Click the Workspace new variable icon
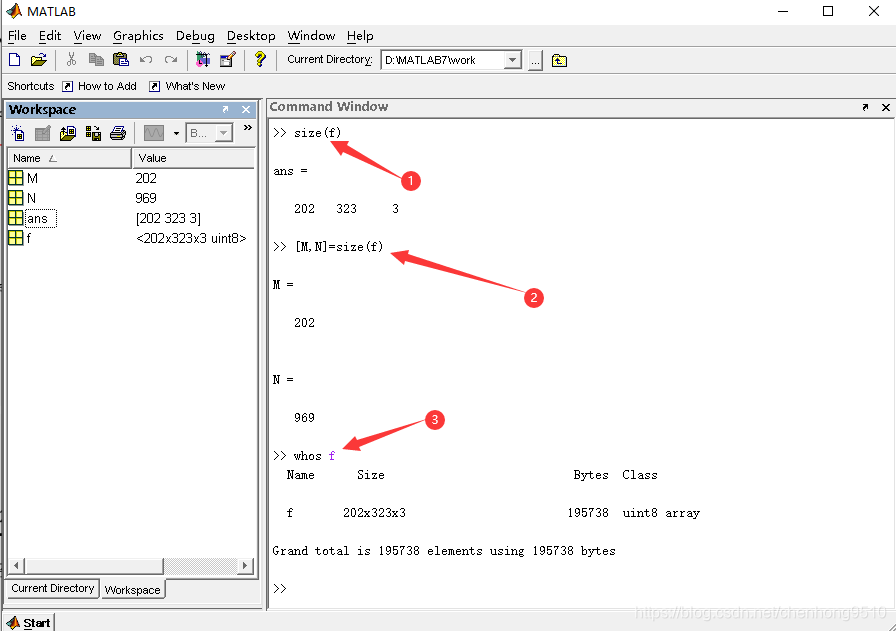The width and height of the screenshot is (896, 631). point(18,133)
